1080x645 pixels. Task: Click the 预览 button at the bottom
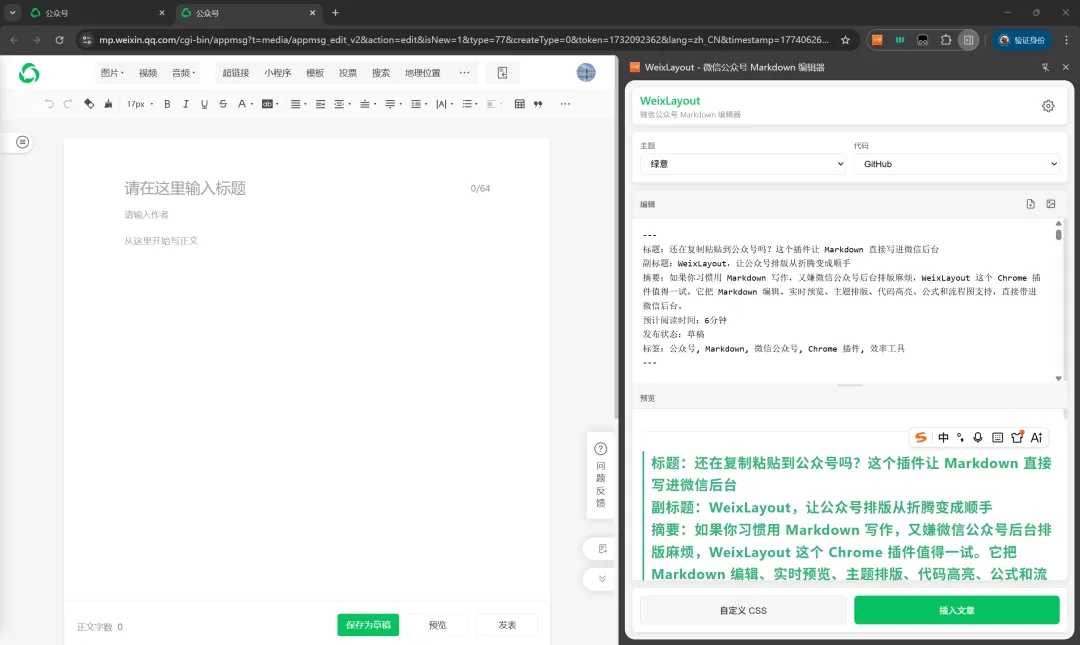[x=437, y=625]
